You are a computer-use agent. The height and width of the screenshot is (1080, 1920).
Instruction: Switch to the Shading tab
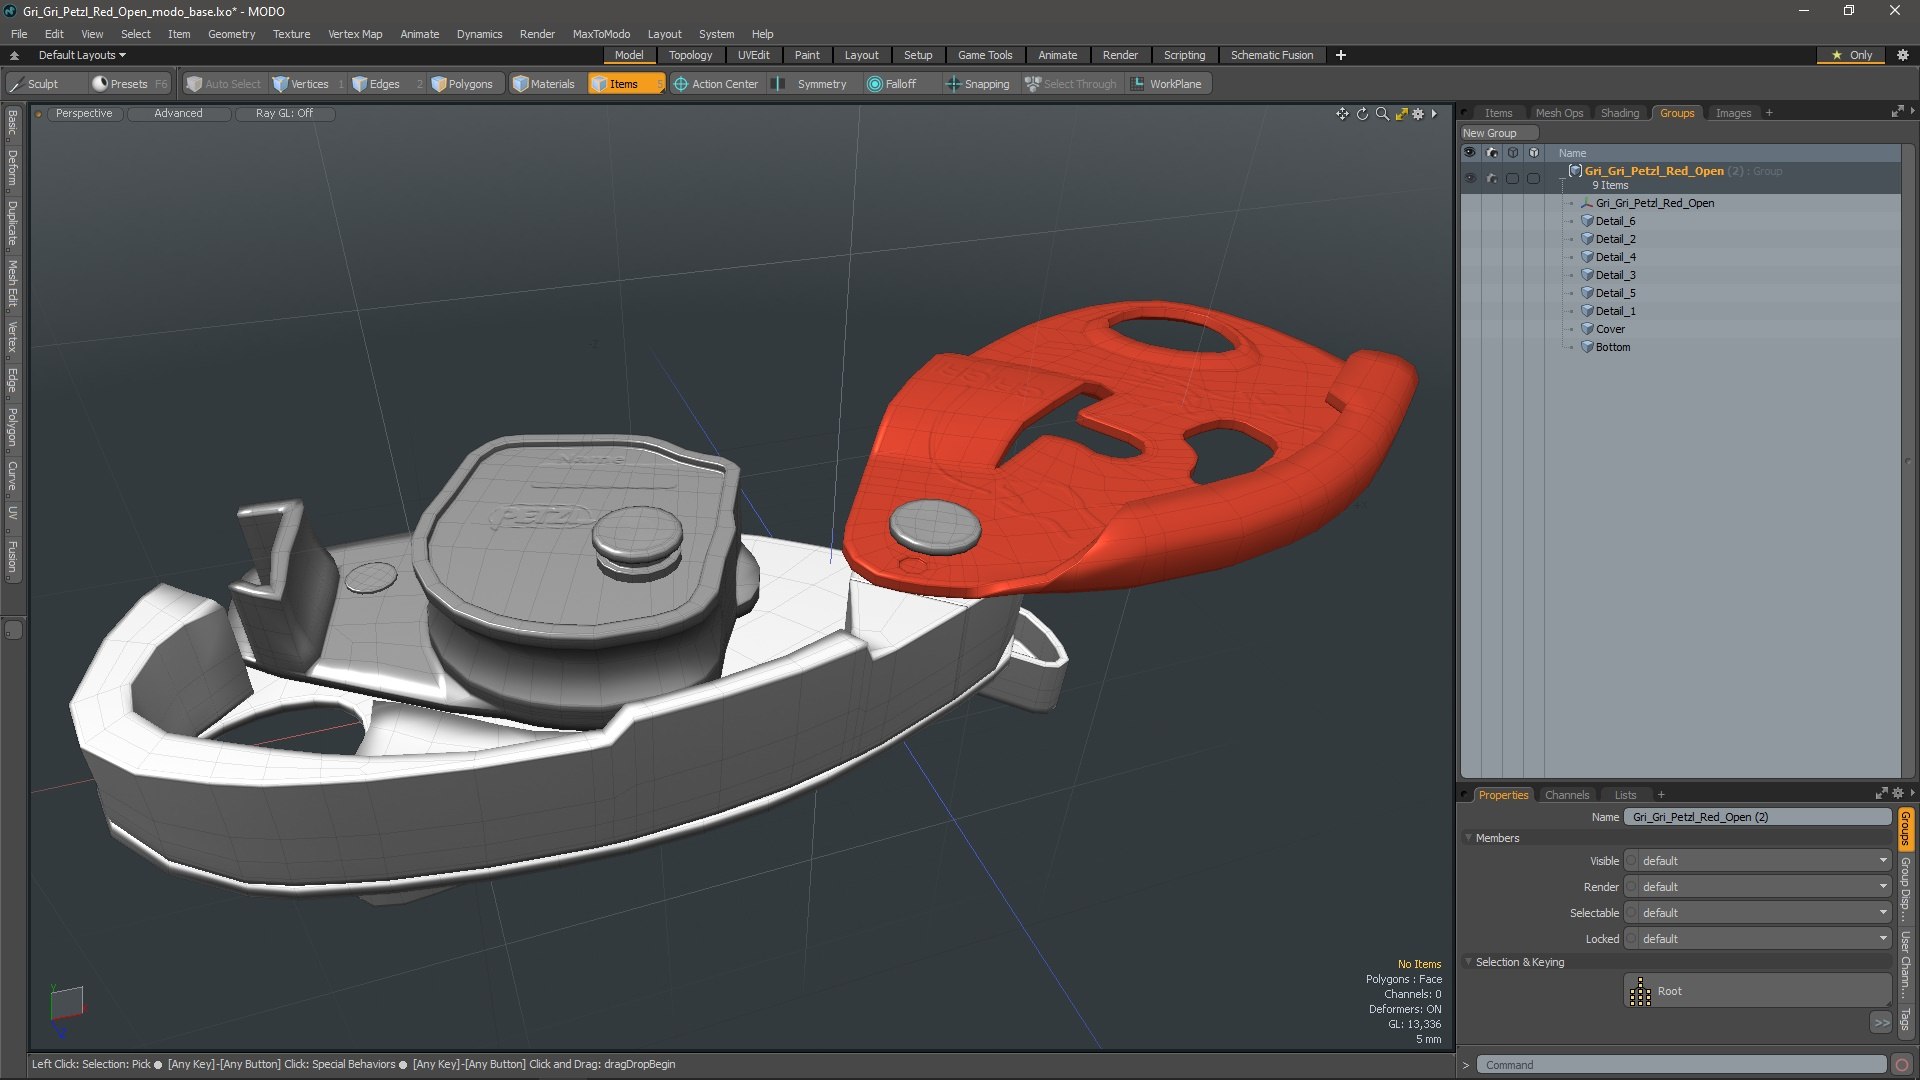[x=1619, y=113]
